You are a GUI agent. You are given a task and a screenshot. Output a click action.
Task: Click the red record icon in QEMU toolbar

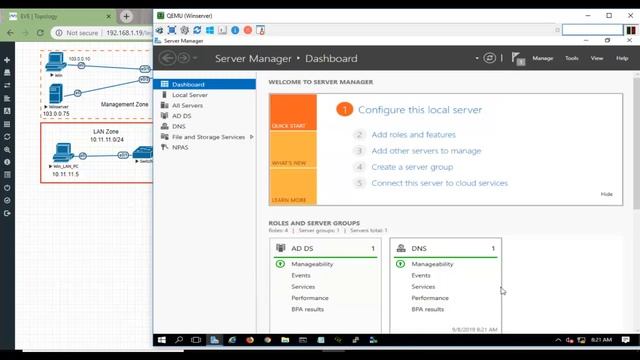pyautogui.click(x=248, y=30)
